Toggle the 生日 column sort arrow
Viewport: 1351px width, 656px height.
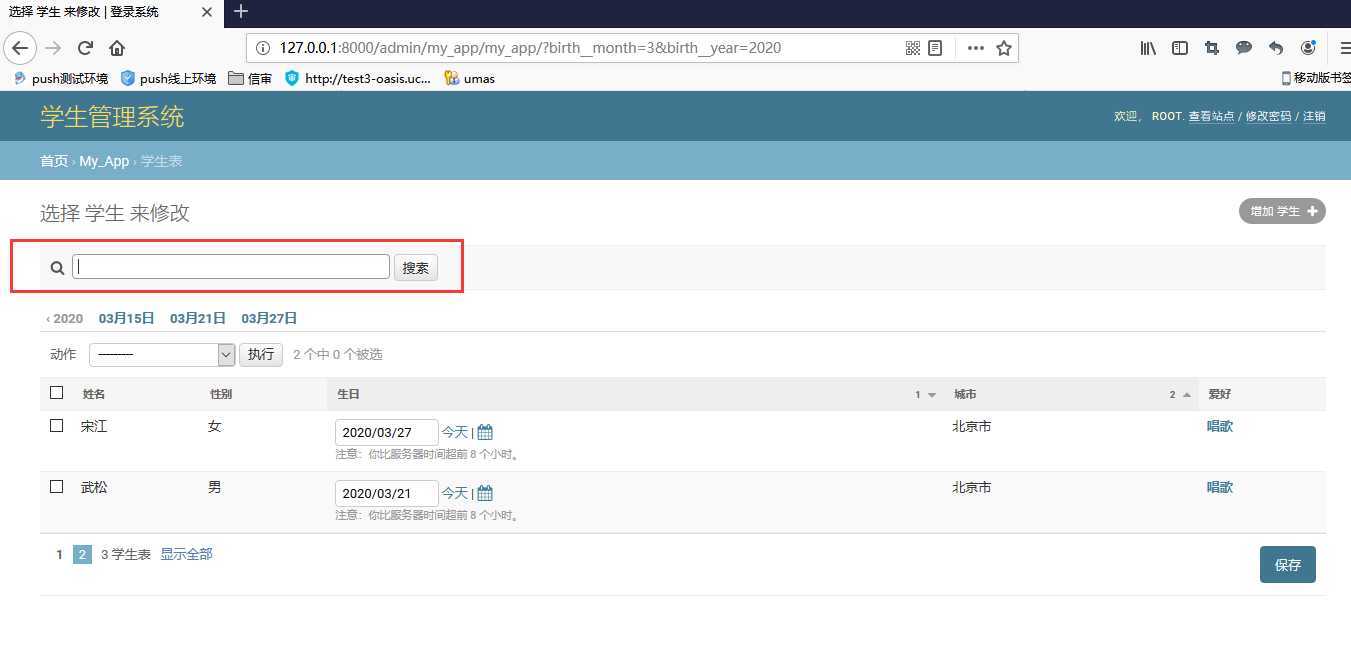932,395
